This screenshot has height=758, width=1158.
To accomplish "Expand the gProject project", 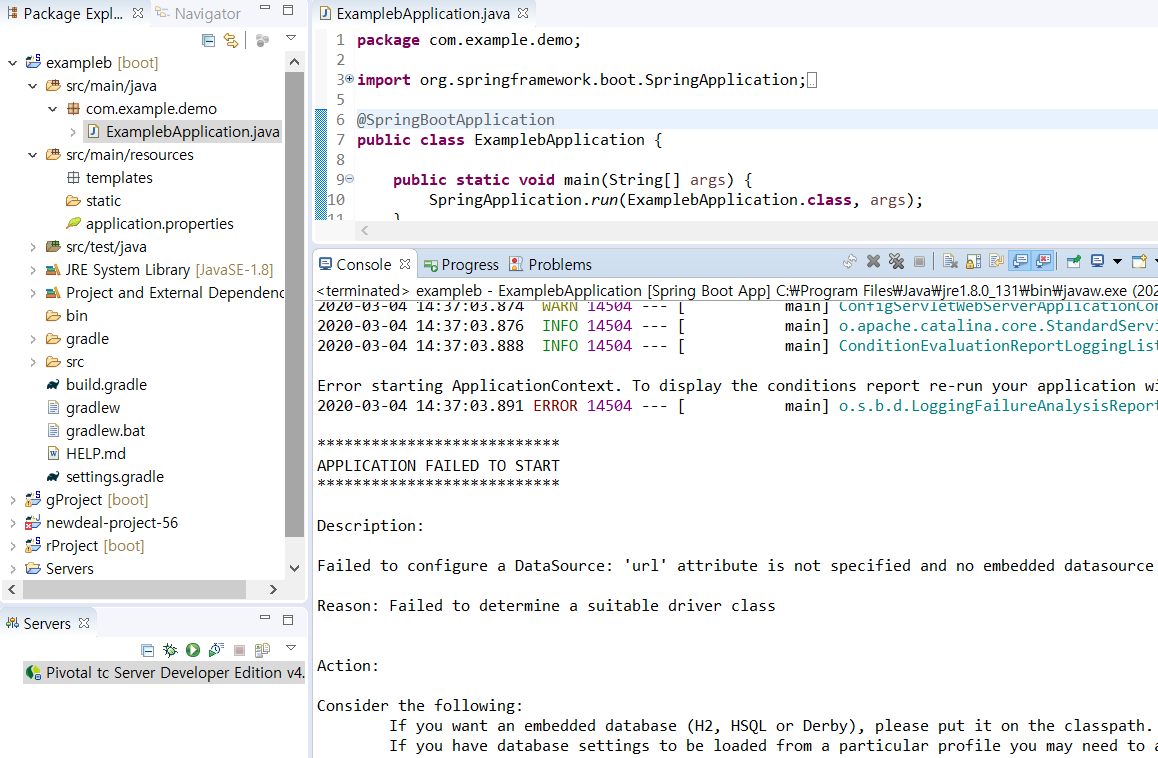I will 13,500.
